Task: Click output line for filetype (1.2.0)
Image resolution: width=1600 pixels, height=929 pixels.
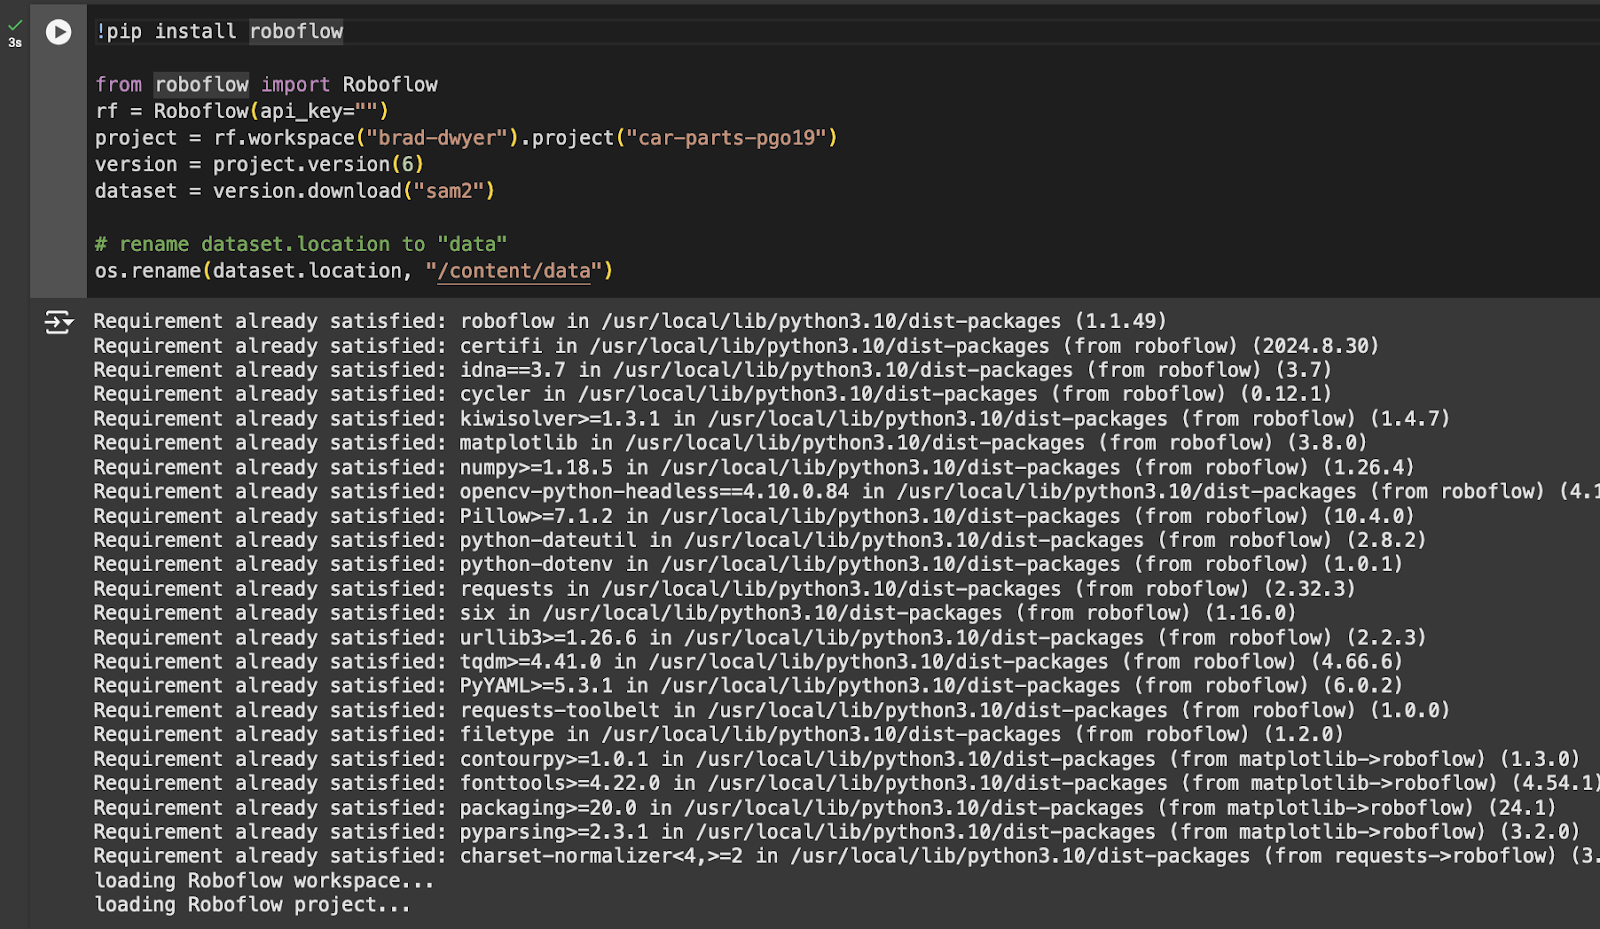Action: pos(719,734)
